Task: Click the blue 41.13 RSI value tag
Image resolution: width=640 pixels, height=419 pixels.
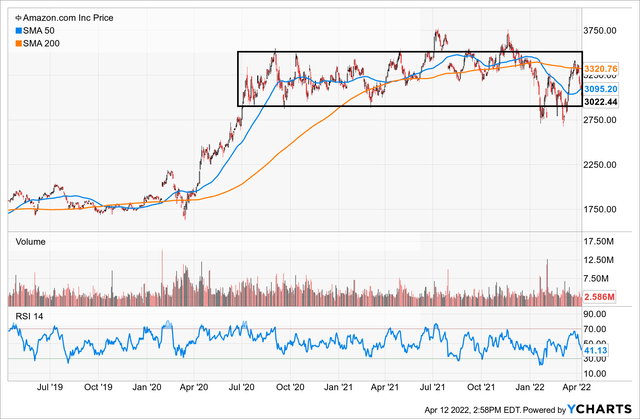Action: (596, 350)
